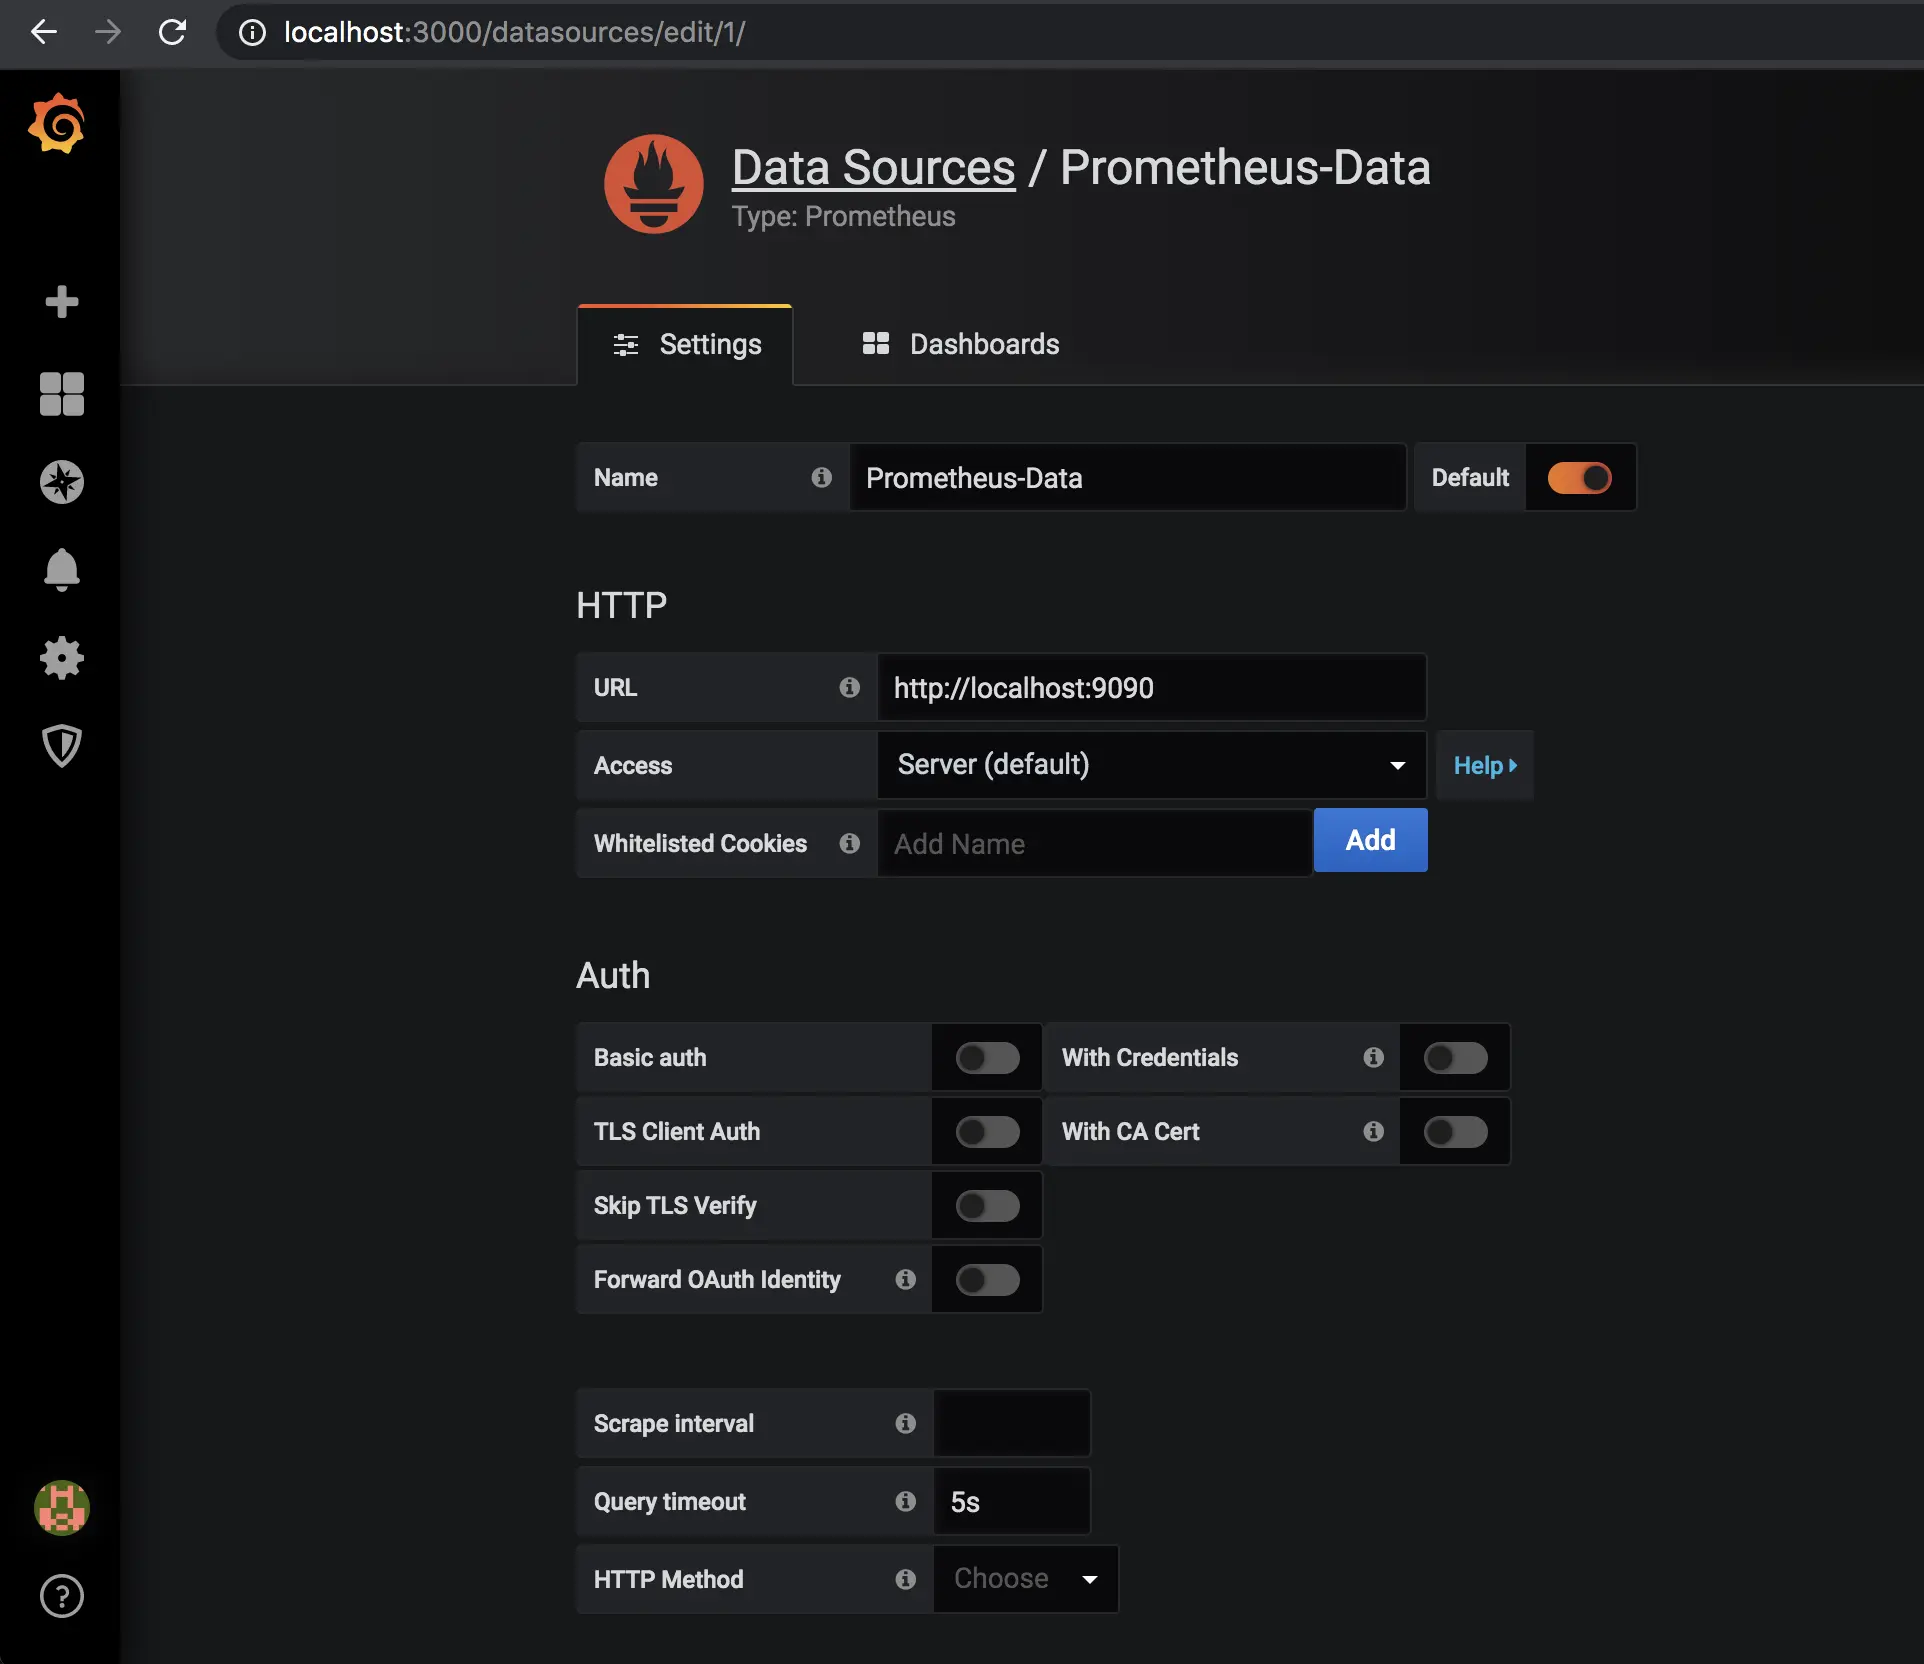Enable the Forward OAuth Identity toggle
The width and height of the screenshot is (1924, 1664).
pyautogui.click(x=988, y=1279)
